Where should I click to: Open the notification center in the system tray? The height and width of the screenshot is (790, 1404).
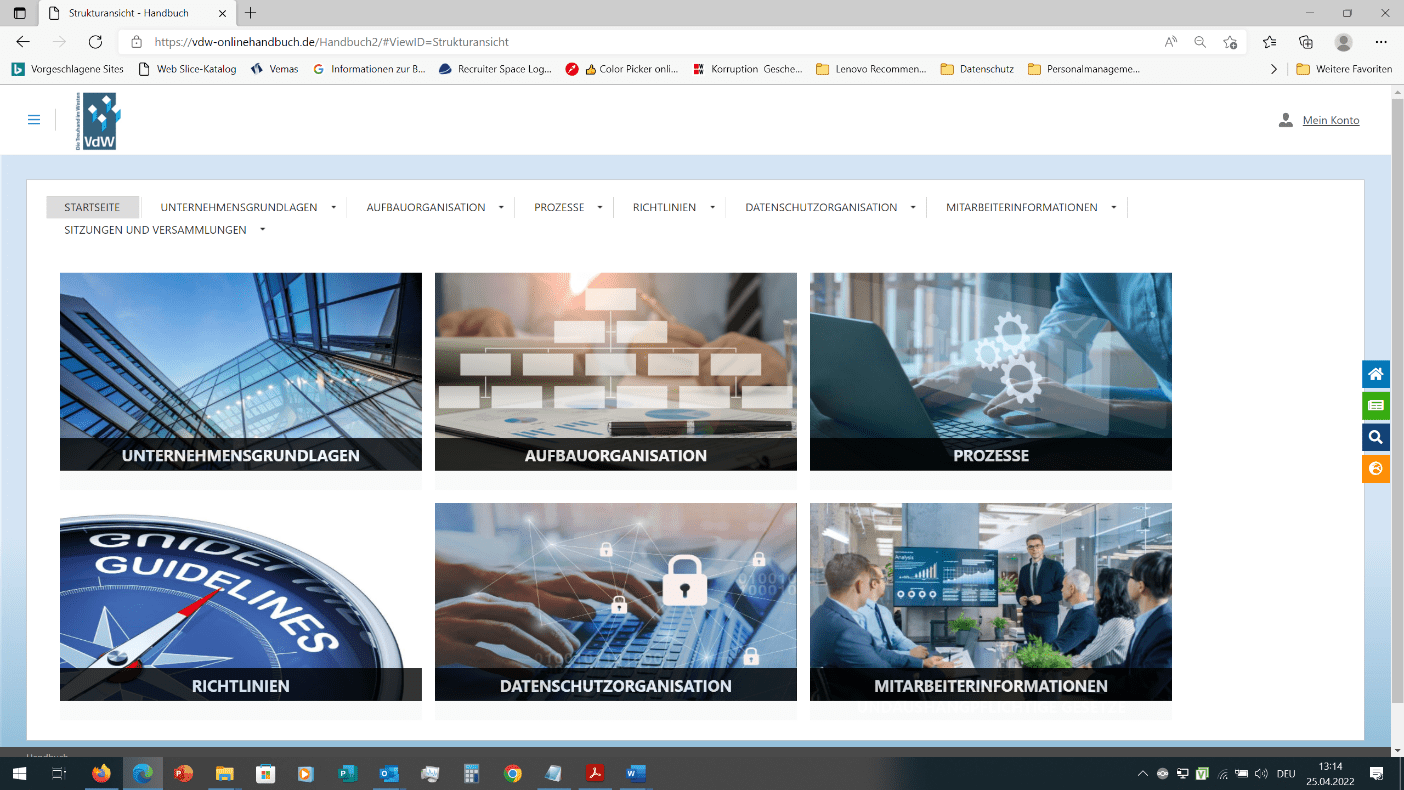click(x=1376, y=773)
